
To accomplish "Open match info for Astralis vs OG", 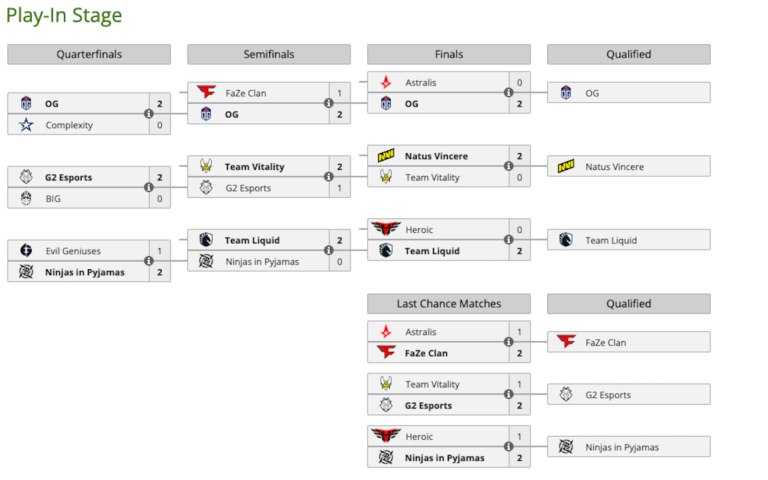I will click(x=508, y=93).
